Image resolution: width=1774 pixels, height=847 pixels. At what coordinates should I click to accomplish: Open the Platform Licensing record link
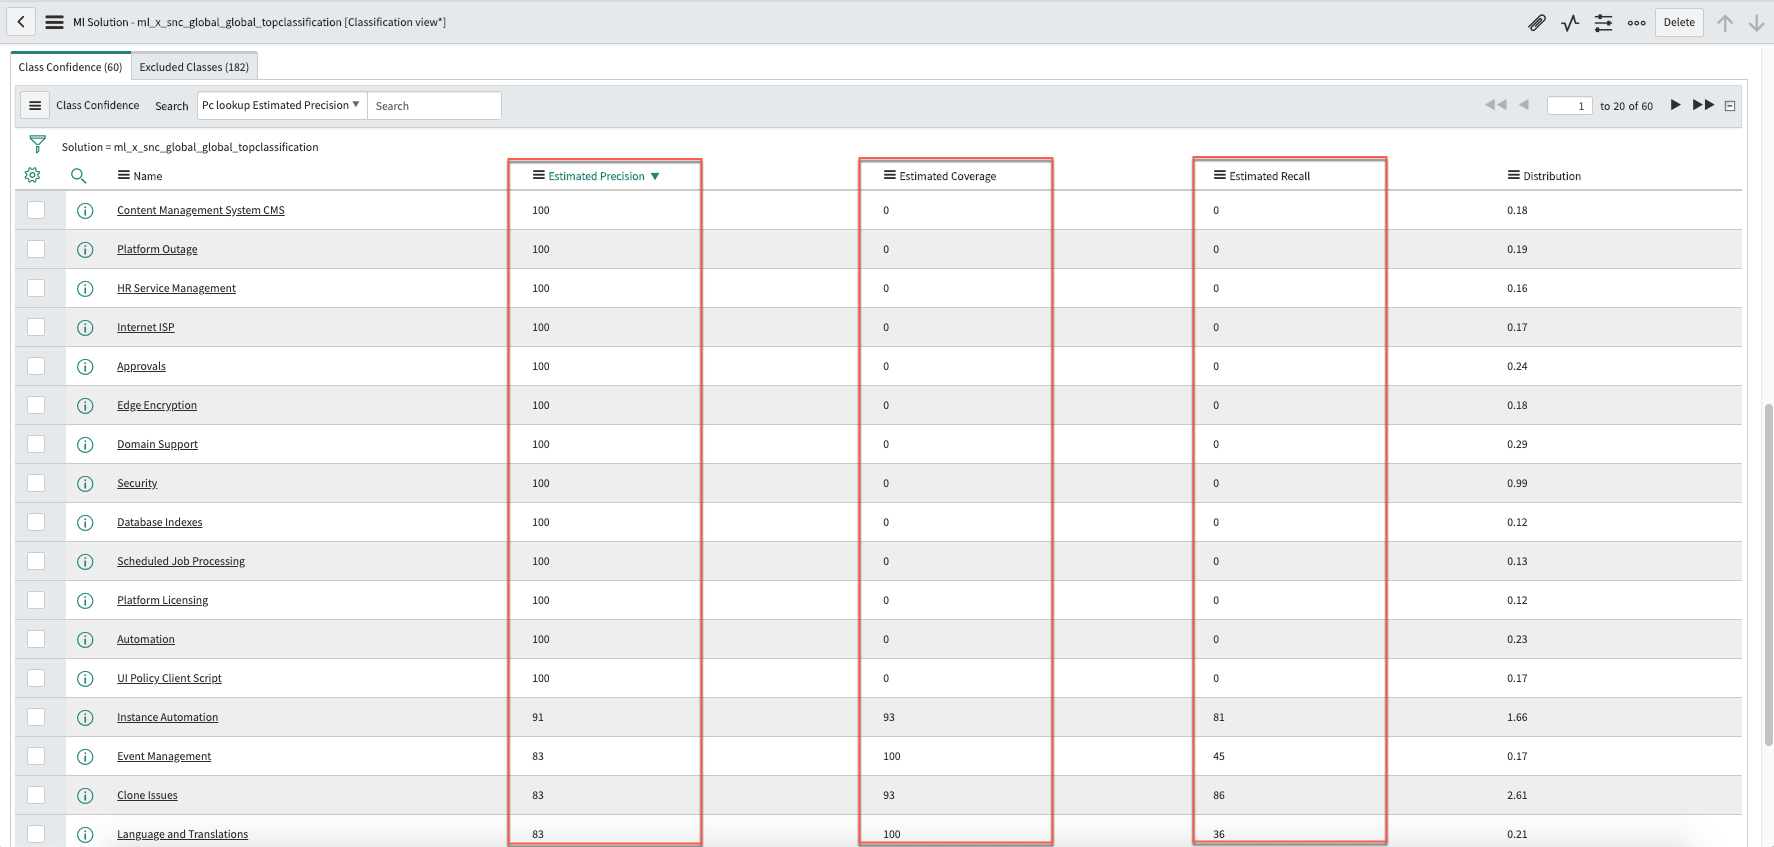pos(163,600)
